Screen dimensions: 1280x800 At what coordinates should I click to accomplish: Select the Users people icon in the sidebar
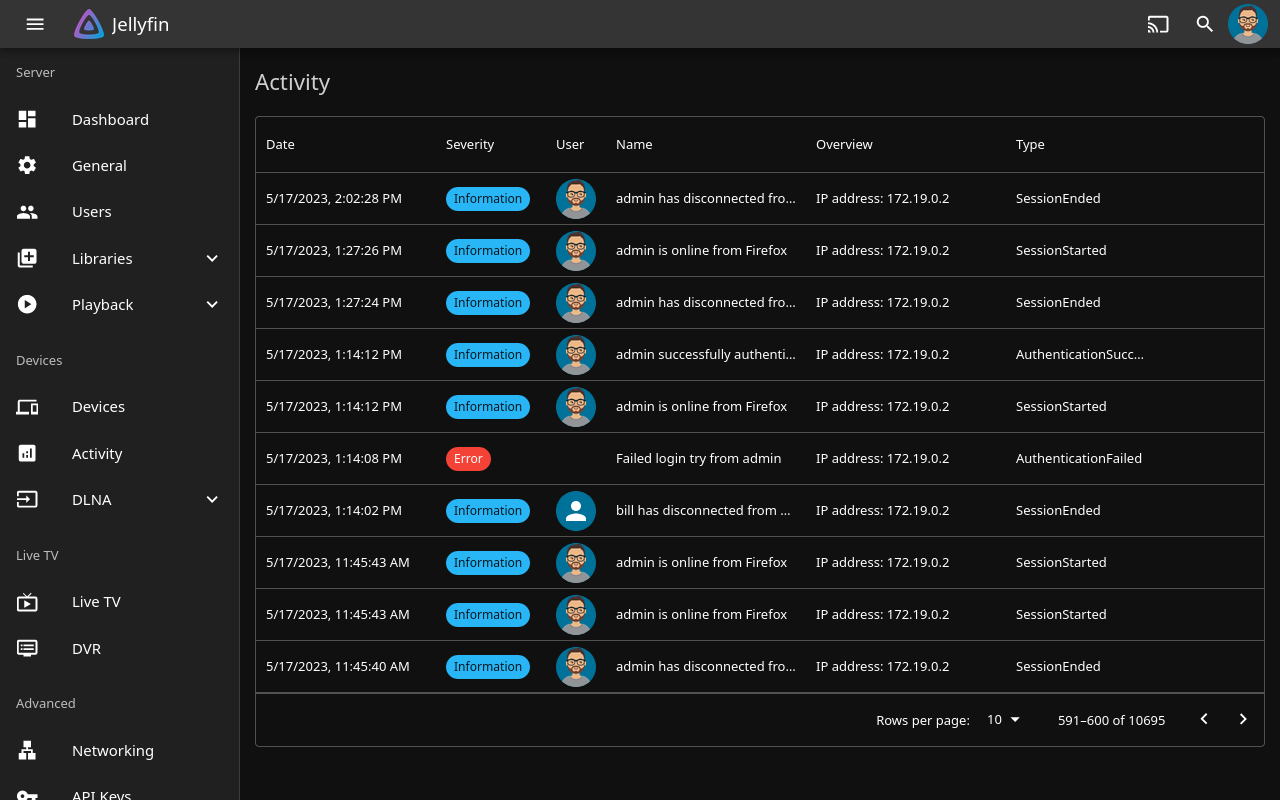[27, 212]
